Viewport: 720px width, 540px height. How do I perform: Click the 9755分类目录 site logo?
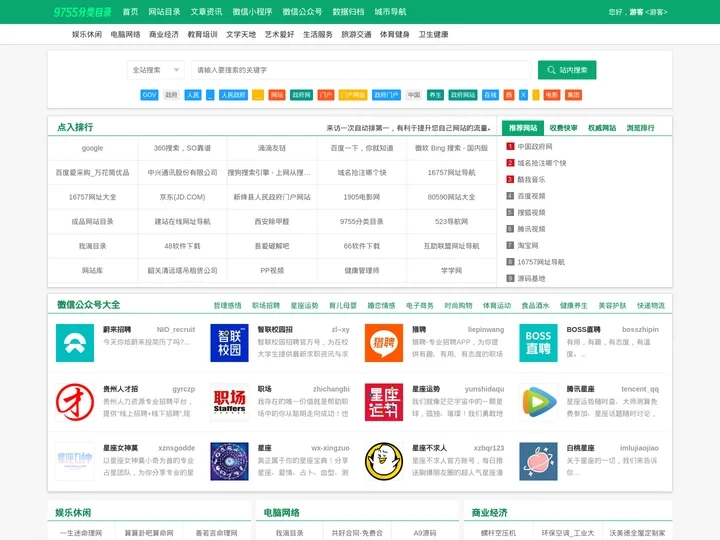(x=82, y=12)
